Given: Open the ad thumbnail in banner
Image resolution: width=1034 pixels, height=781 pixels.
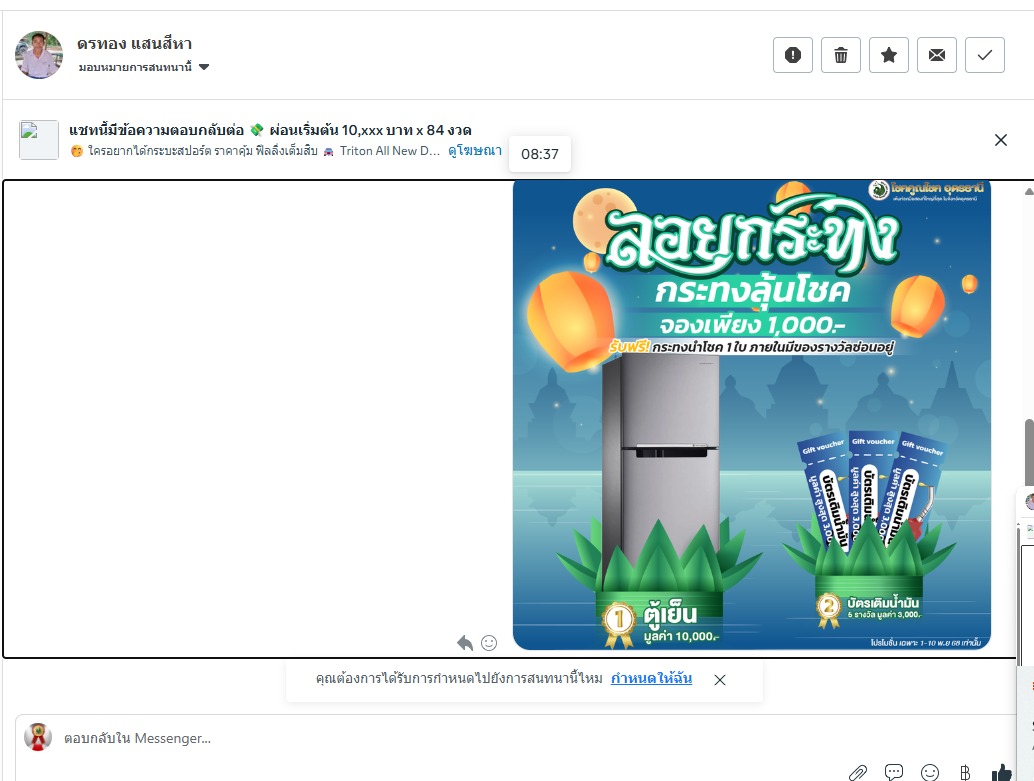Looking at the screenshot, I should [39, 140].
